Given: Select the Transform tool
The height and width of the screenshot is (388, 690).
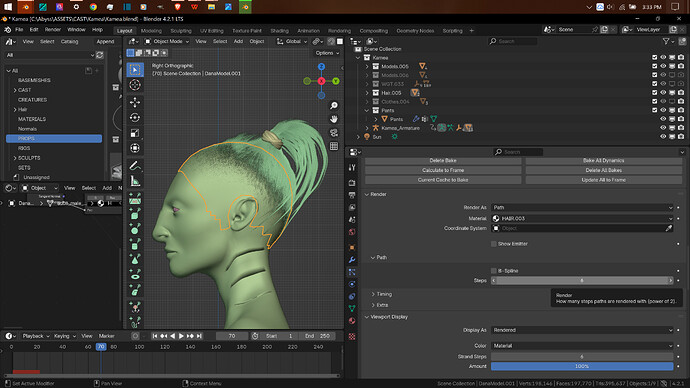Looking at the screenshot, I should point(135,148).
